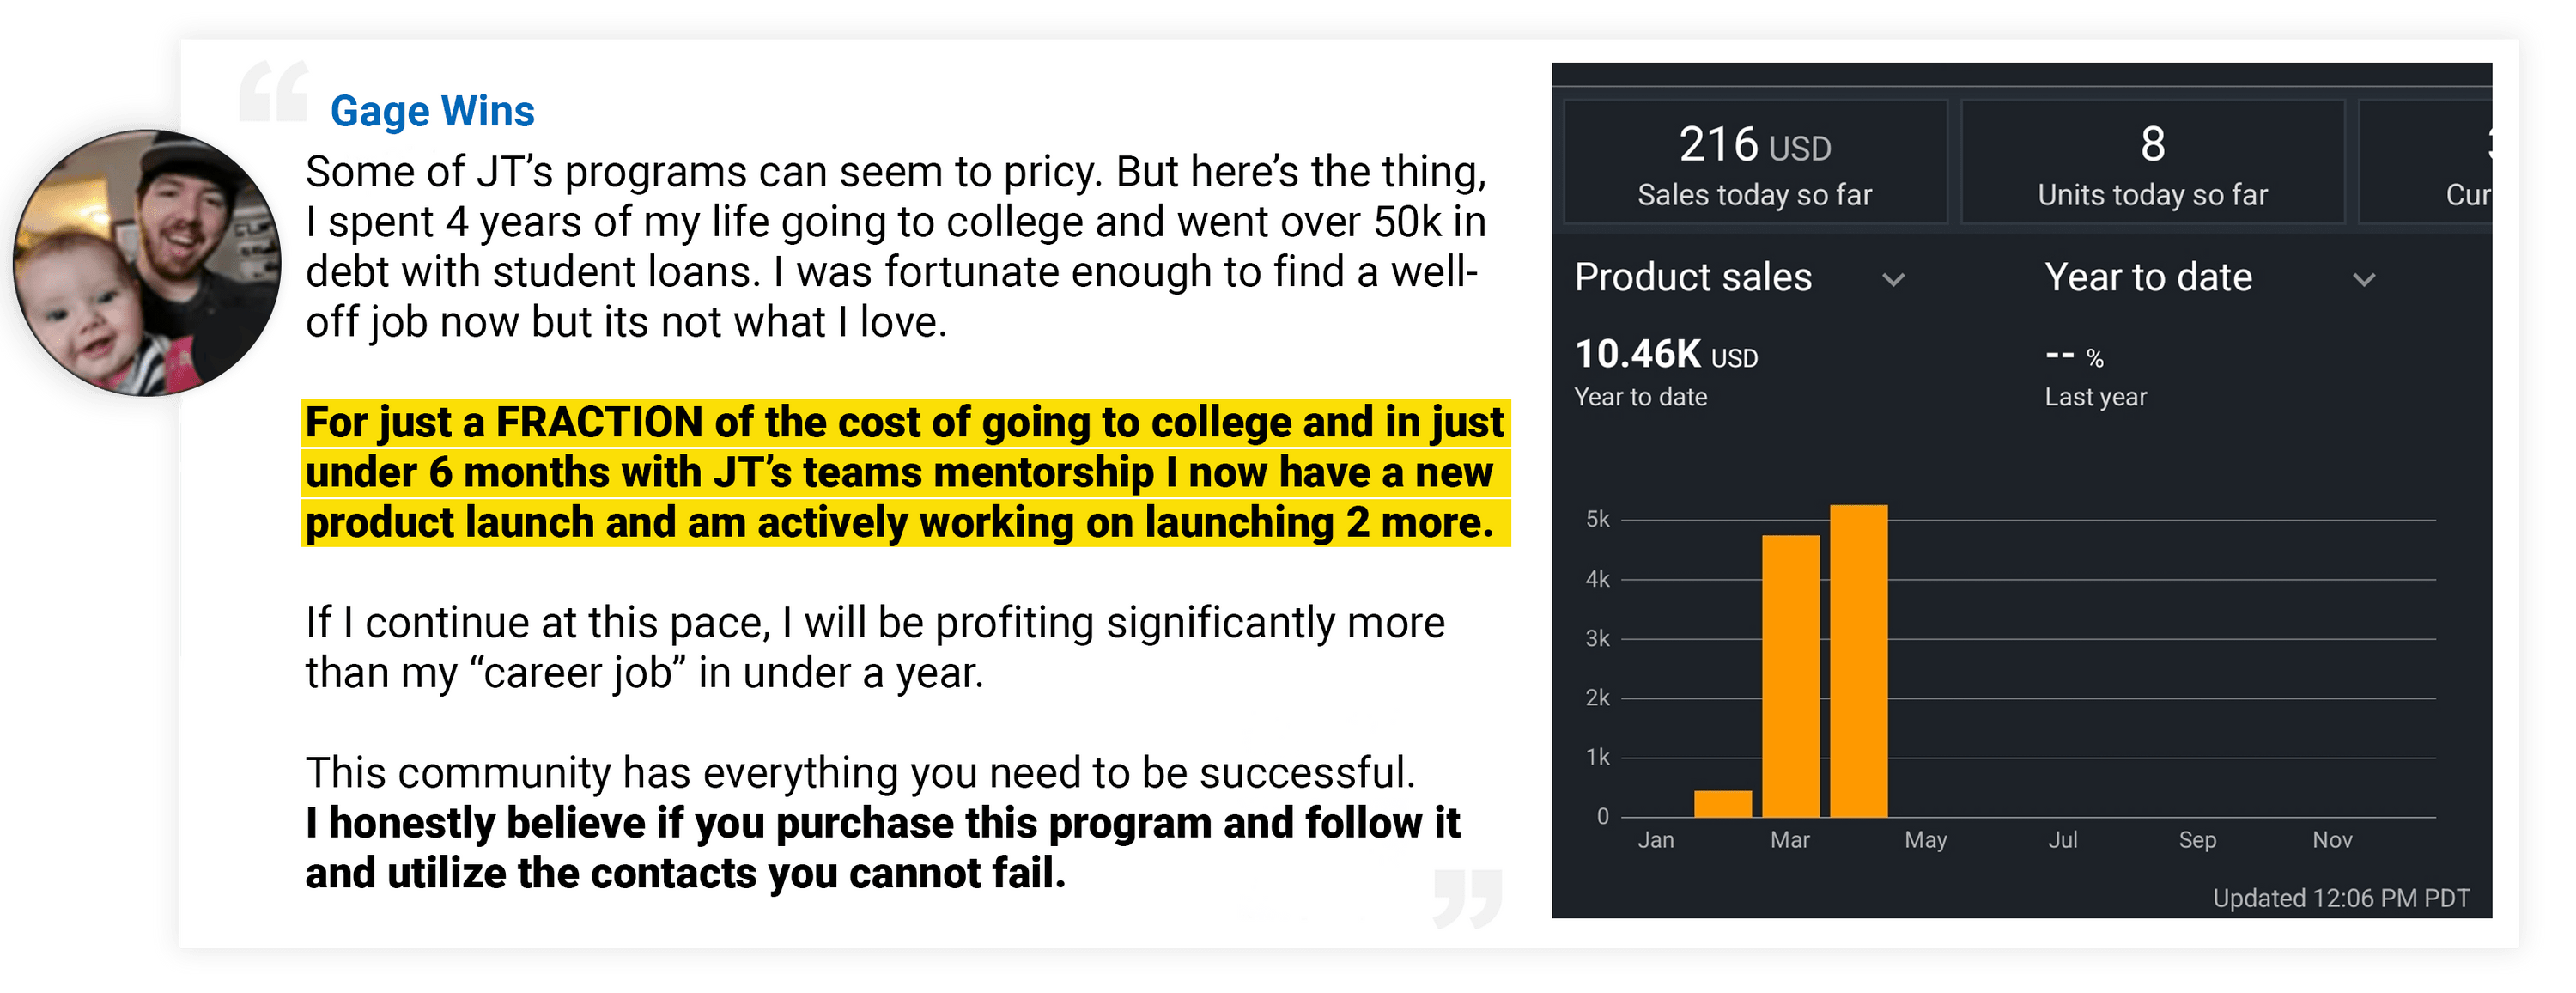
Task: Click the yellow highlighted testimonial text
Action: 904,473
